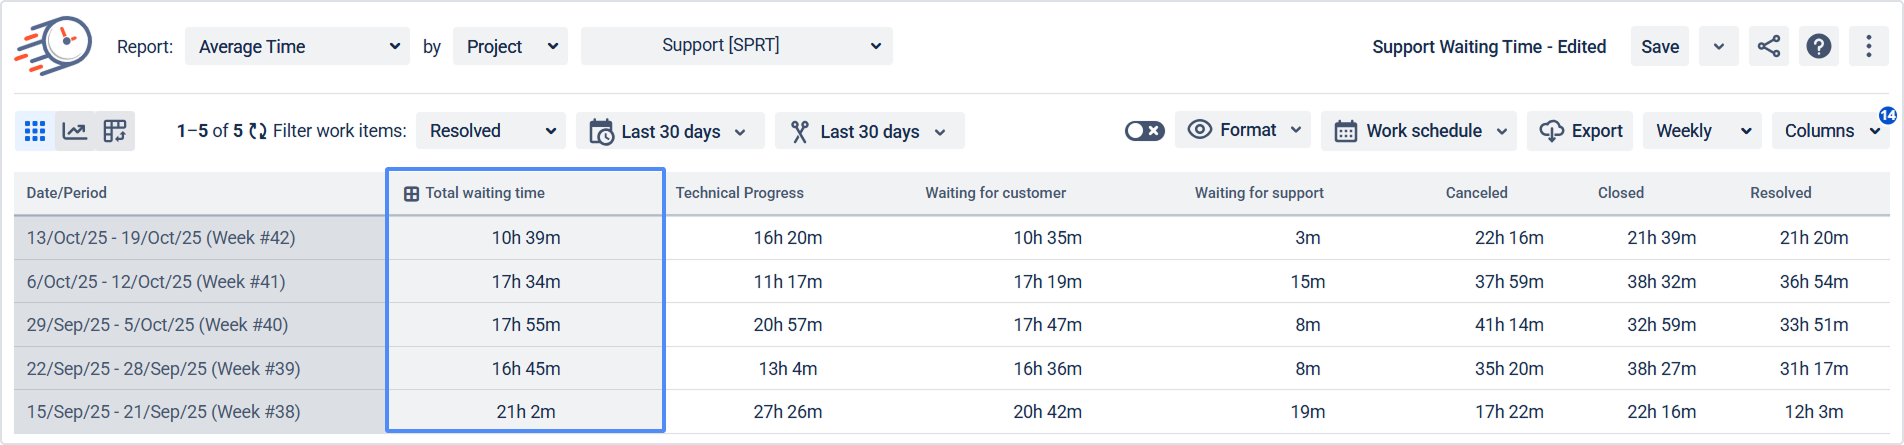Click the Closed column header

[1620, 193]
